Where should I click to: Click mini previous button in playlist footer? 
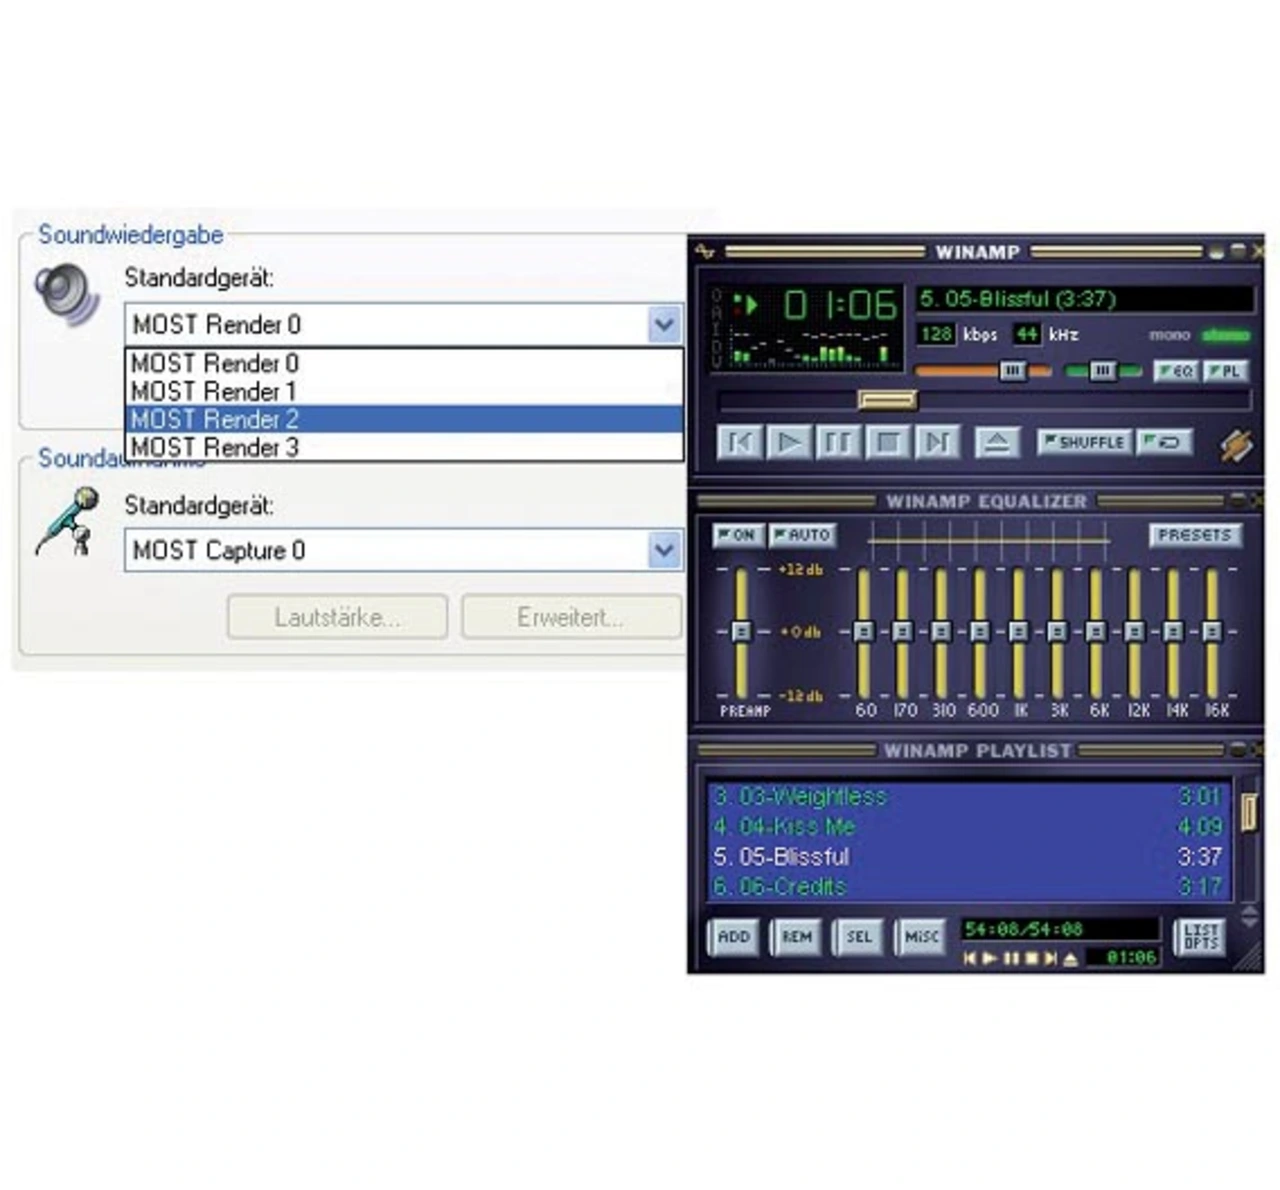pos(969,958)
